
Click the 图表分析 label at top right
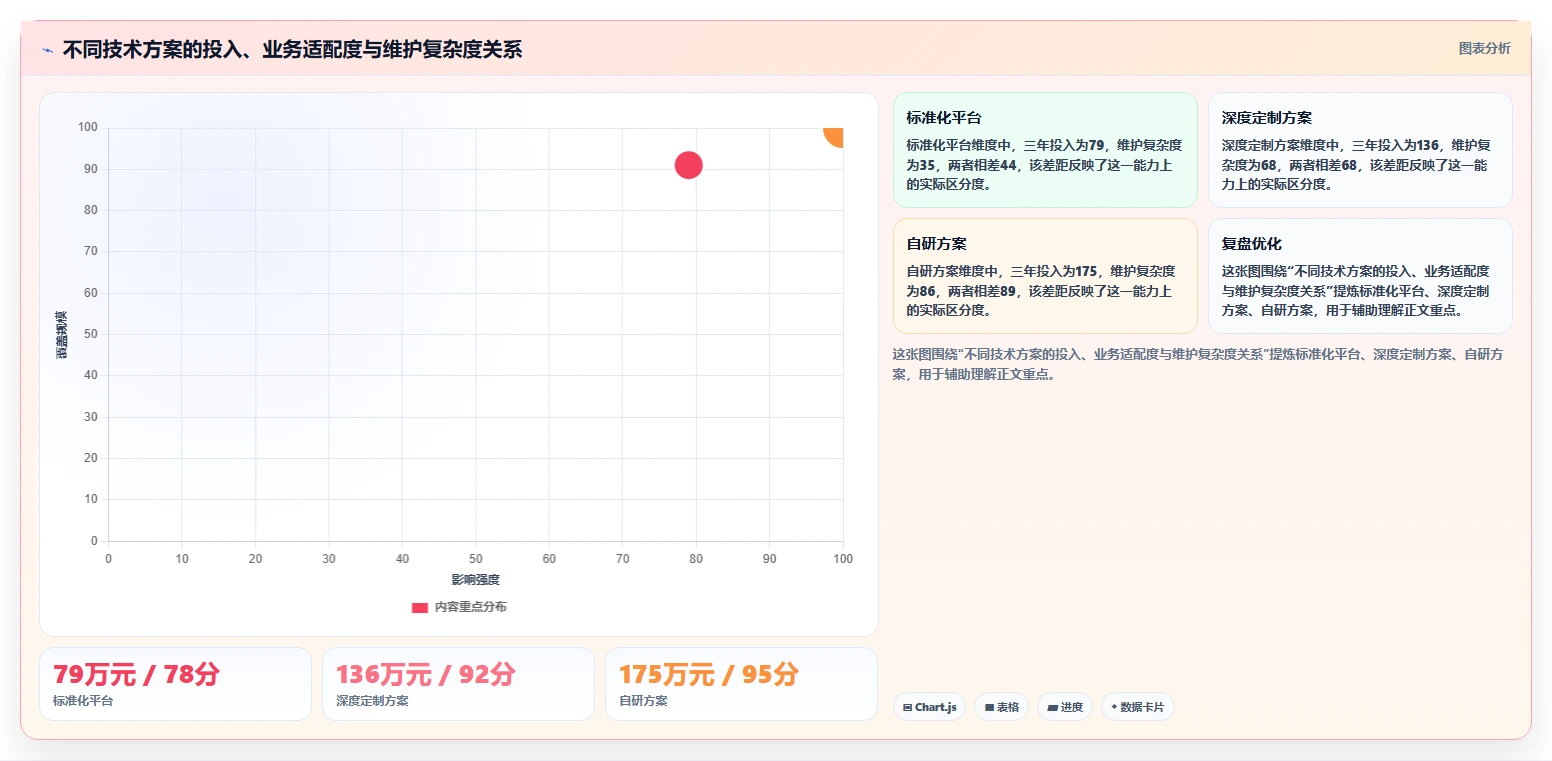pyautogui.click(x=1484, y=48)
